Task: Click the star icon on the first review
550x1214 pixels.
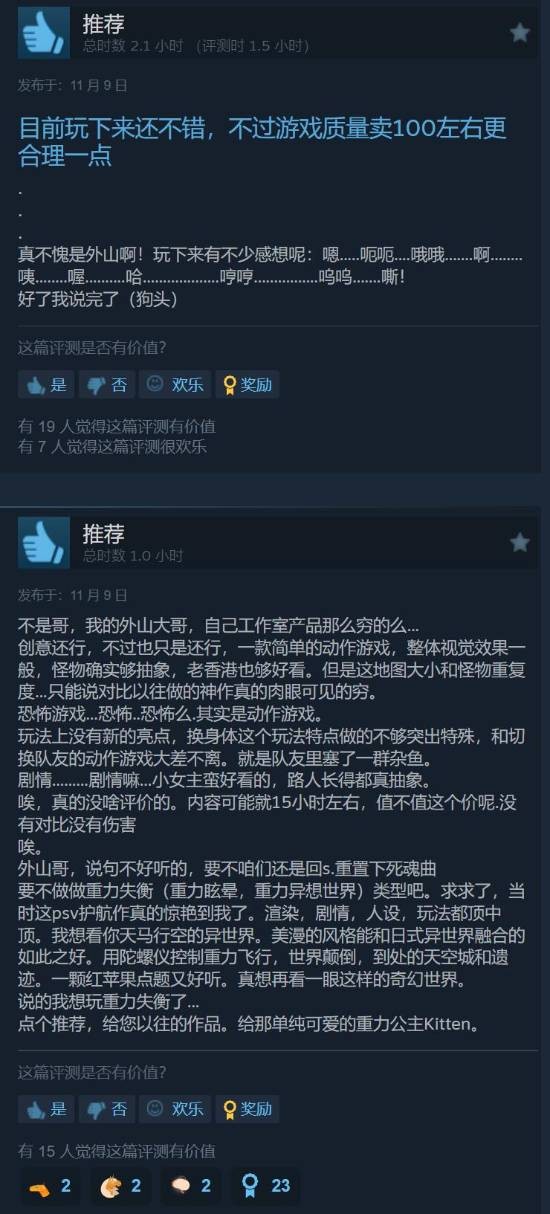Action: pyautogui.click(x=520, y=33)
